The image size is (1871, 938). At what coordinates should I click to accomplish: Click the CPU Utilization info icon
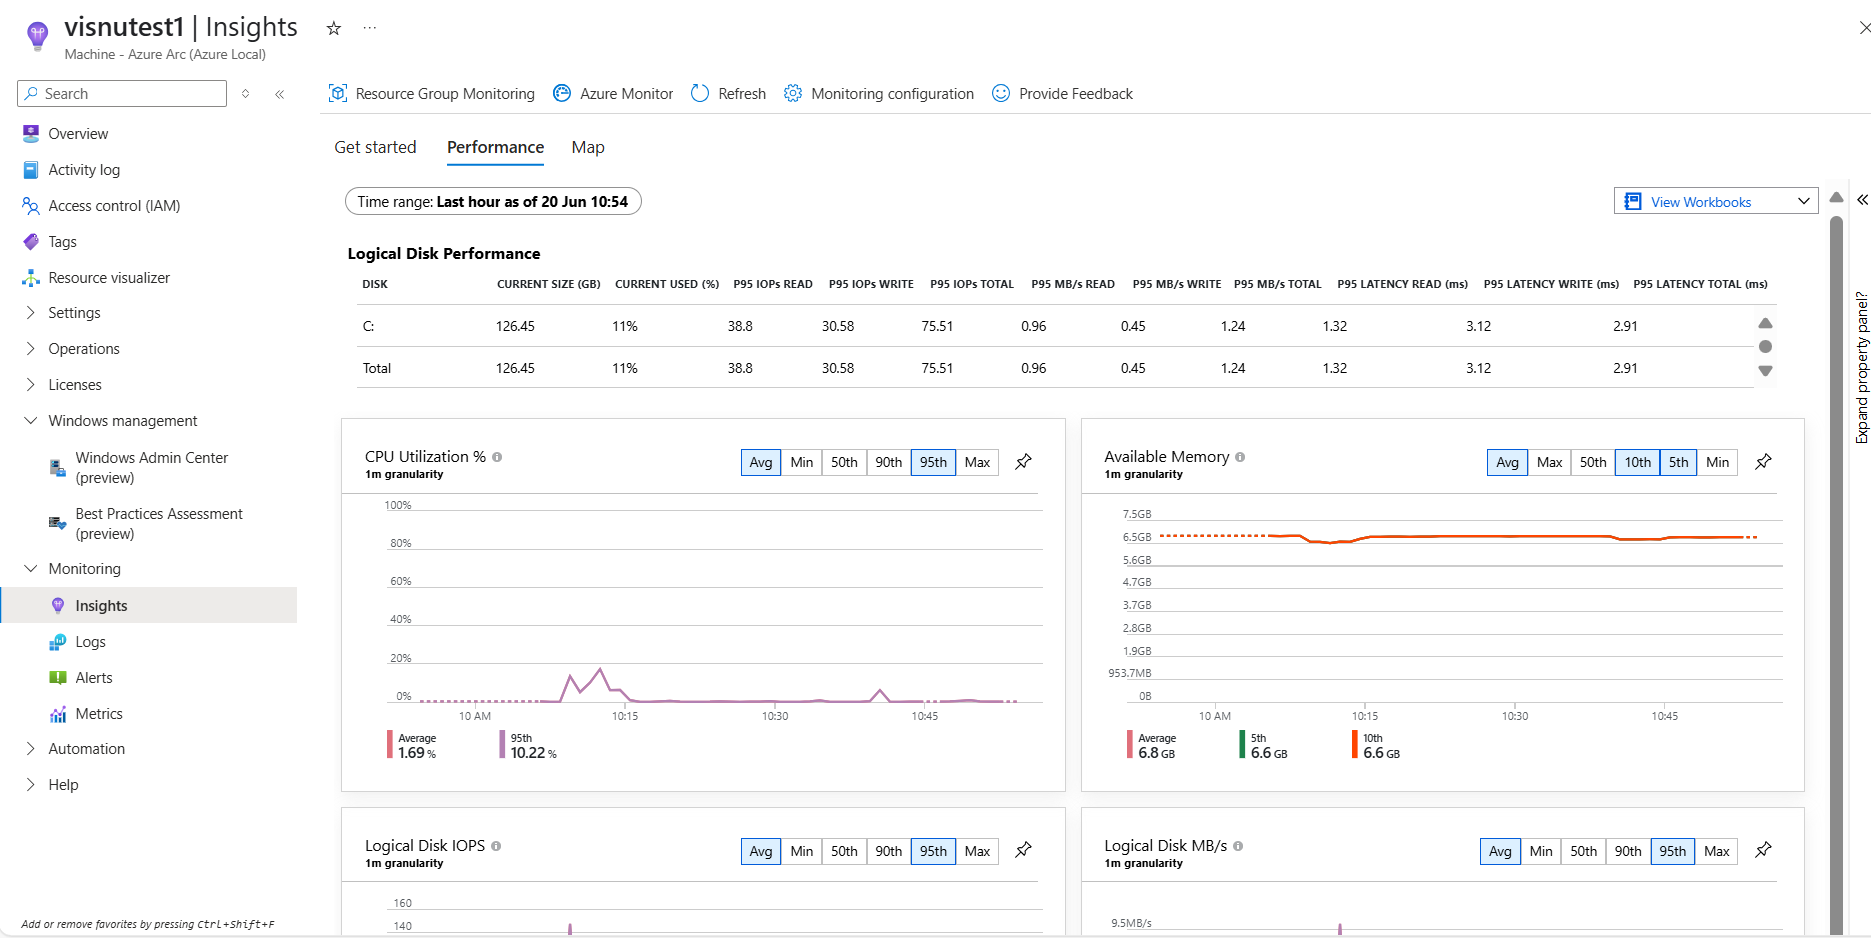[497, 457]
